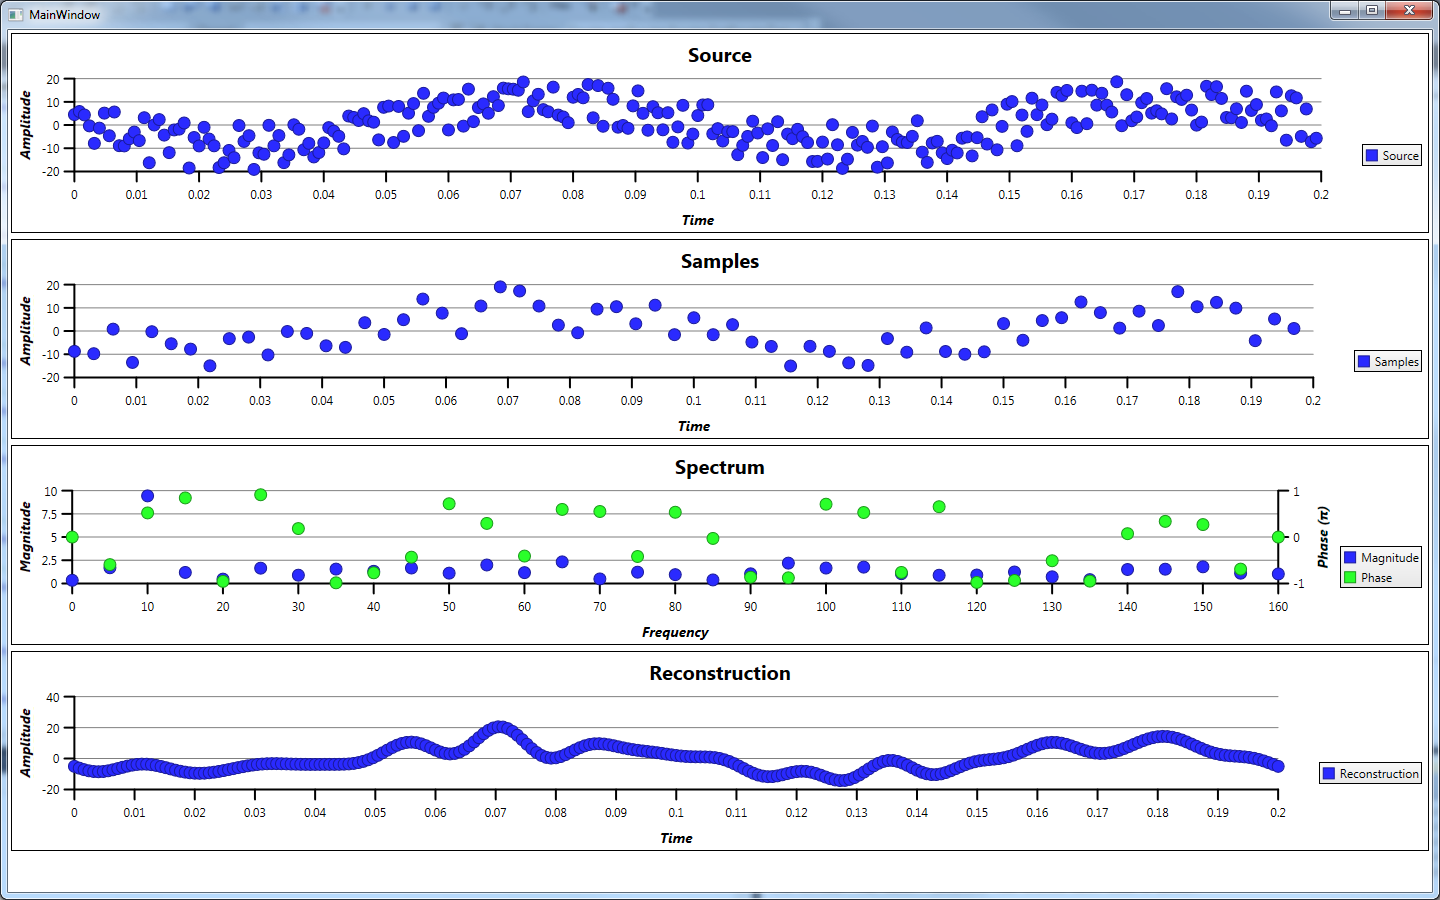Click the Reconstruction legend entry
The width and height of the screenshot is (1440, 900).
tap(1370, 774)
